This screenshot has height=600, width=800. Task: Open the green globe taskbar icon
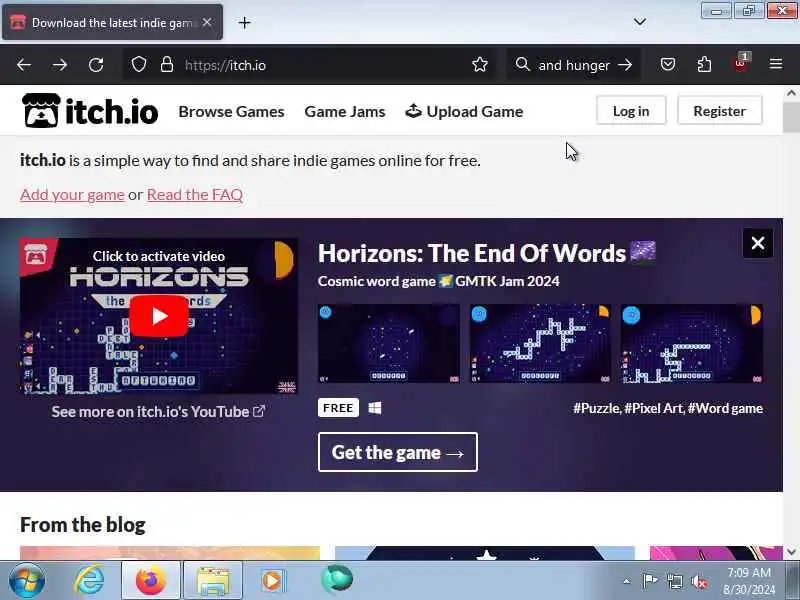click(336, 579)
